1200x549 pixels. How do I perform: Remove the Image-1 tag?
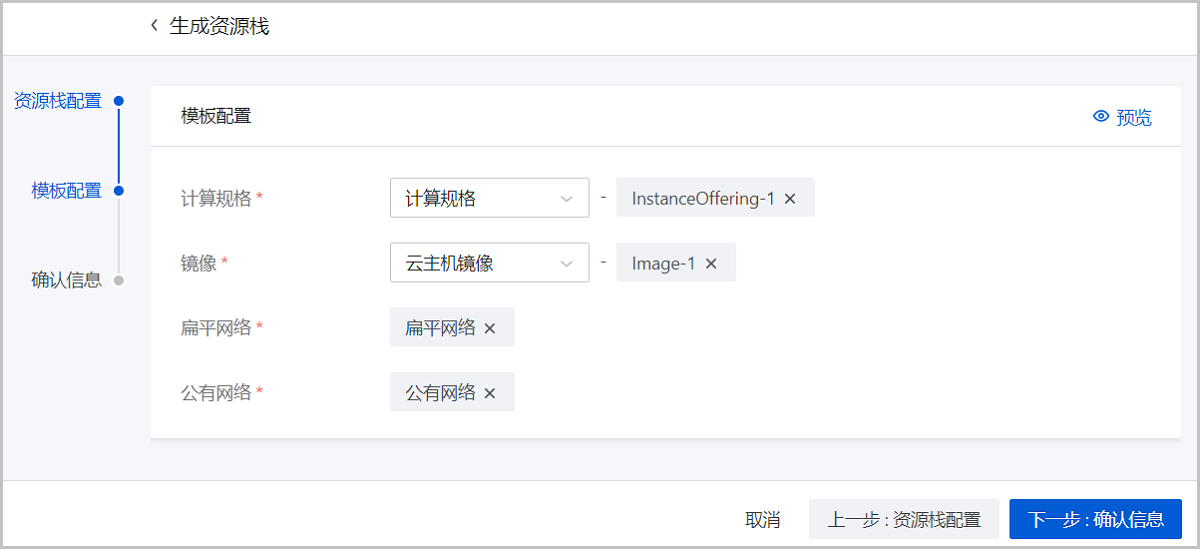point(711,263)
